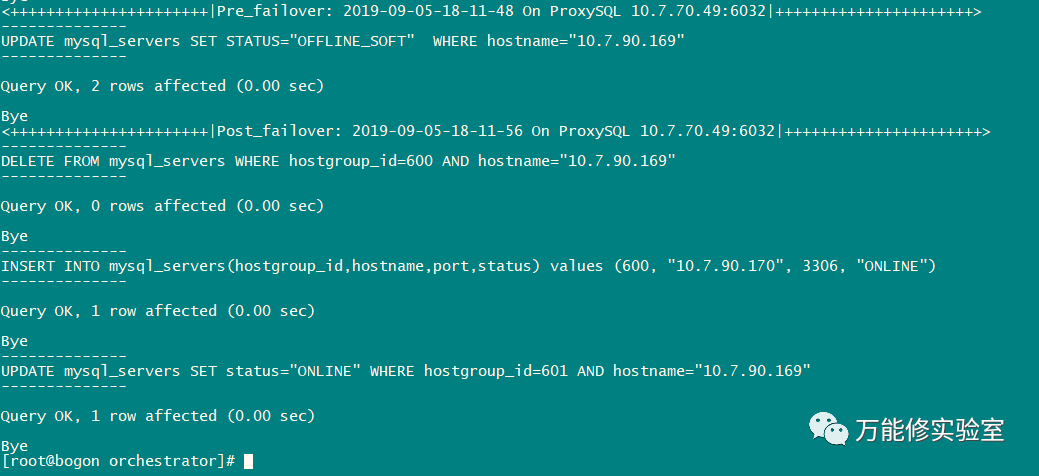1039x476 pixels.
Task: Click "Query OK, 2 rows affected" result line
Action: click(x=162, y=86)
